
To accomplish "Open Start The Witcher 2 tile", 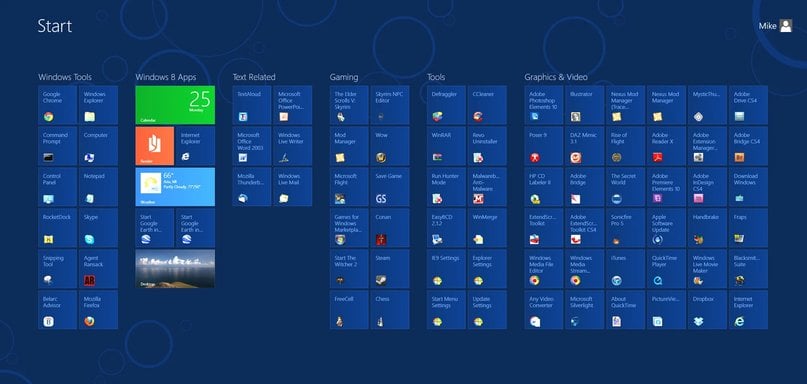I will click(x=349, y=269).
